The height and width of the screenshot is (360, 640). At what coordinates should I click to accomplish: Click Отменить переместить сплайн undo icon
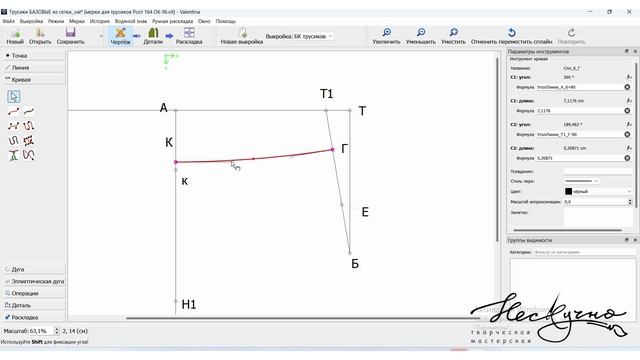coord(511,32)
